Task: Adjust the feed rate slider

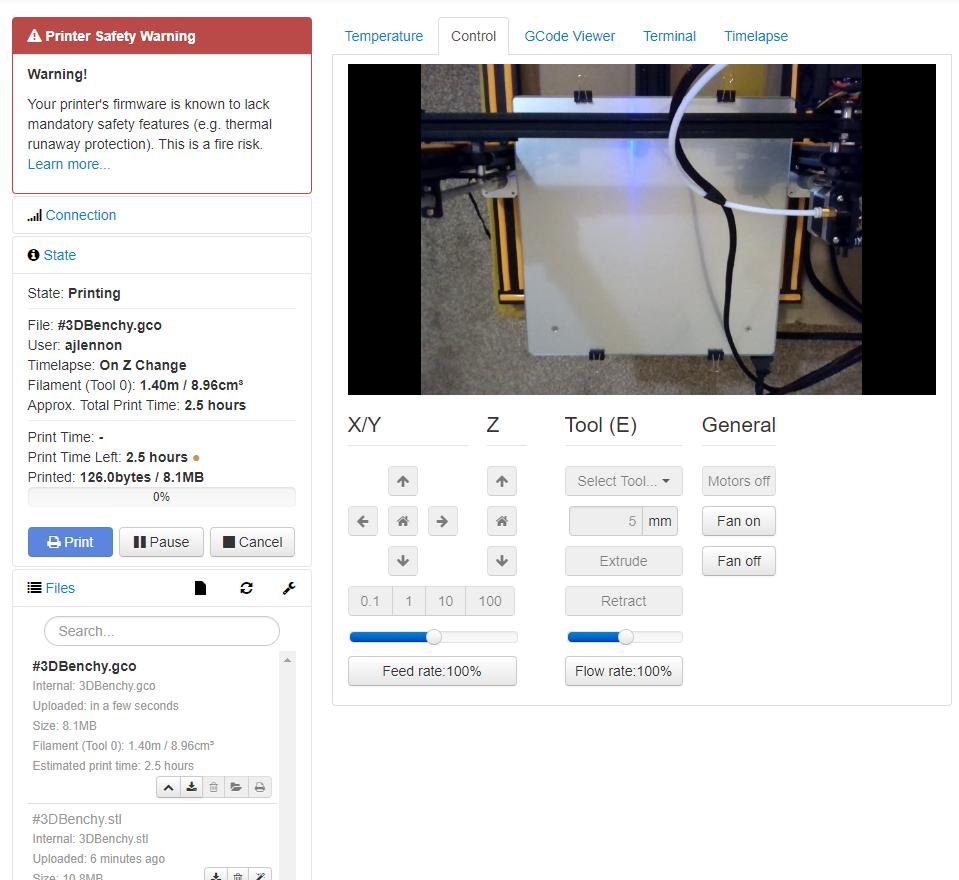Action: point(433,637)
